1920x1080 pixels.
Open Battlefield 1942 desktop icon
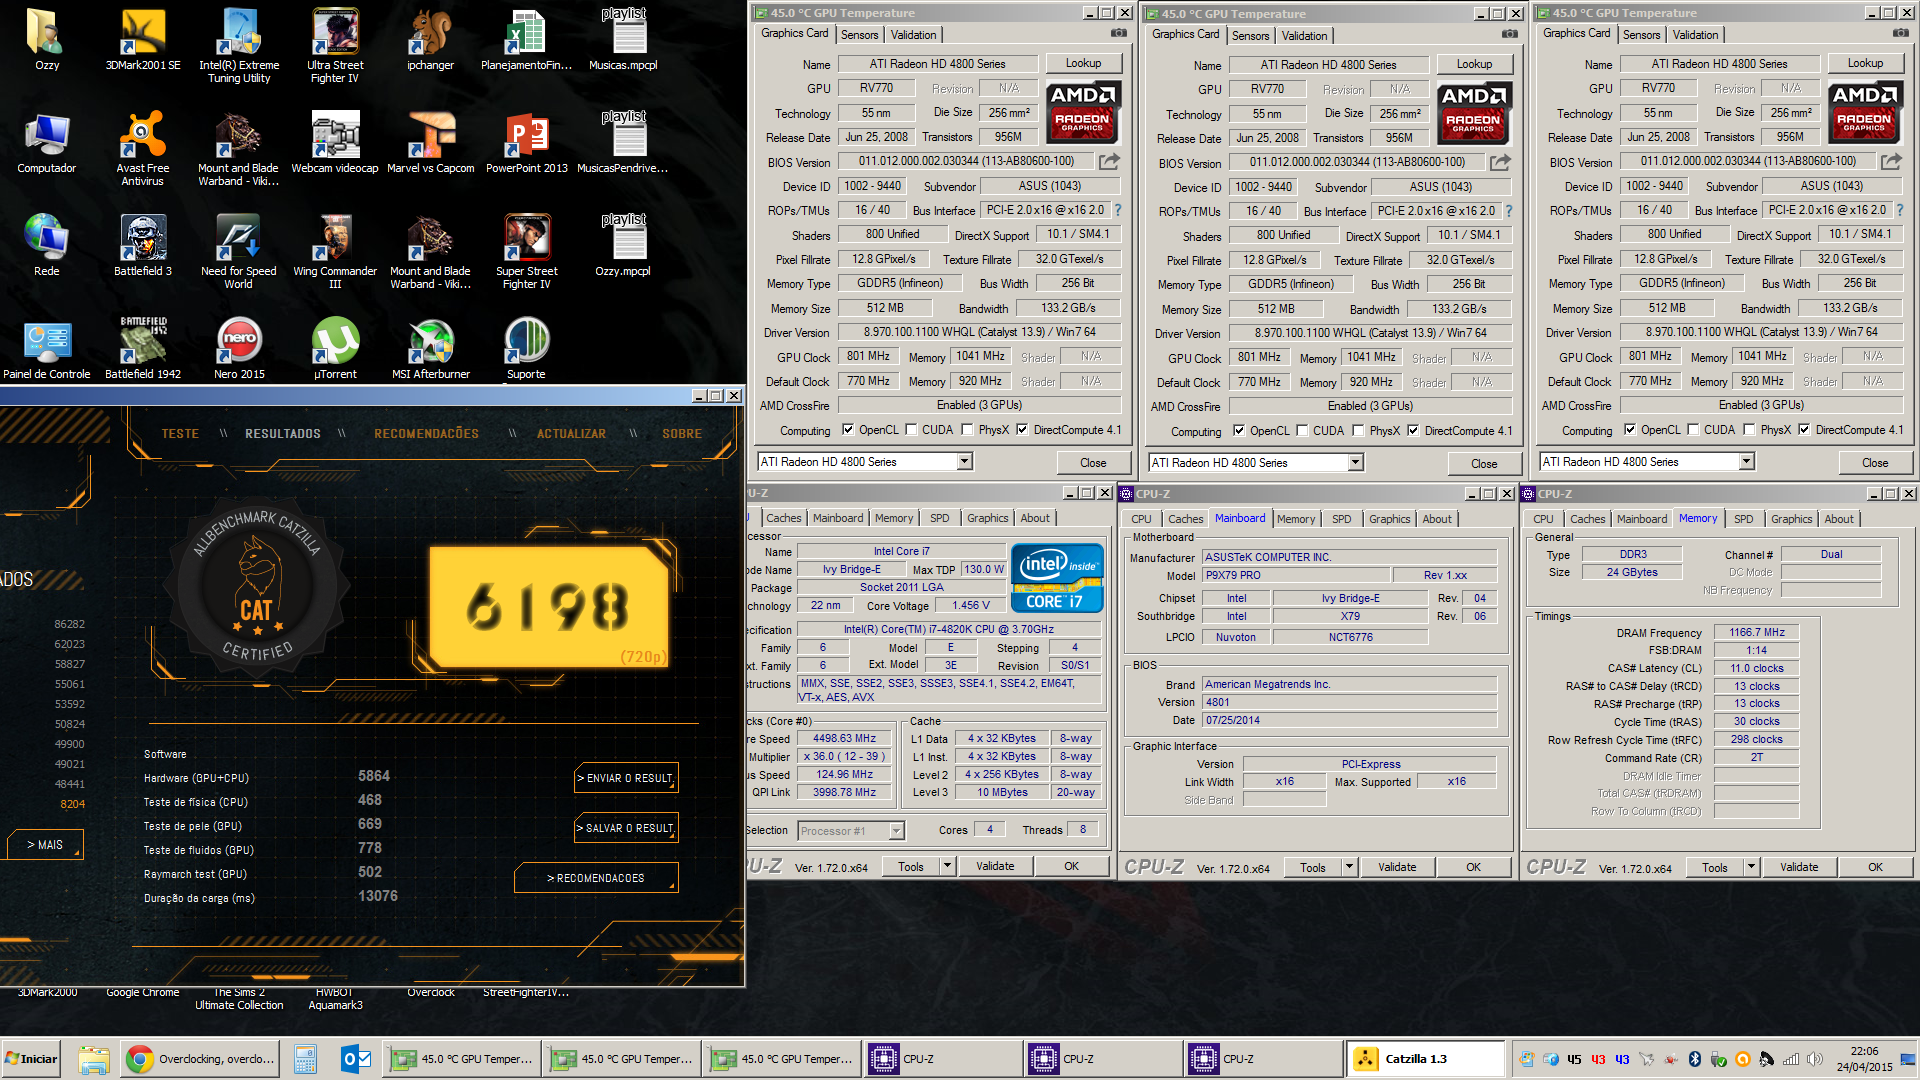point(143,349)
